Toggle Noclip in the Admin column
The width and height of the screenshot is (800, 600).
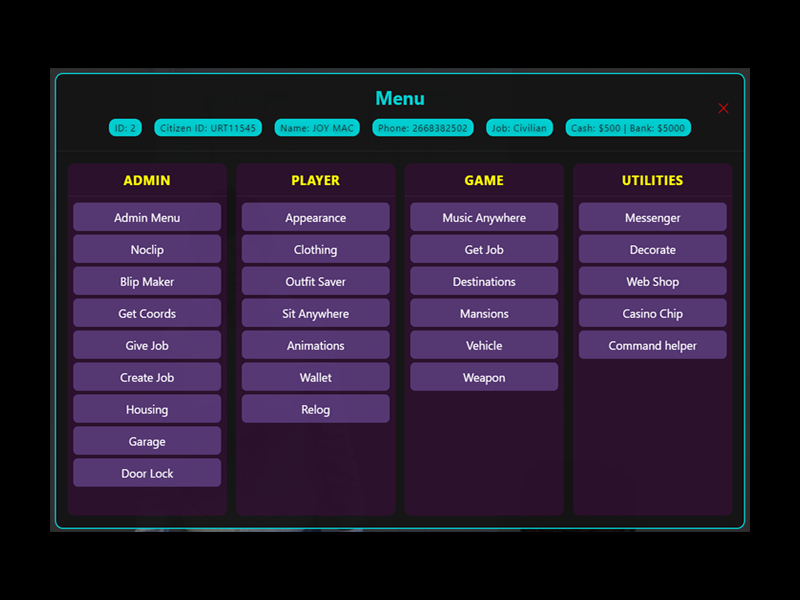pos(147,250)
